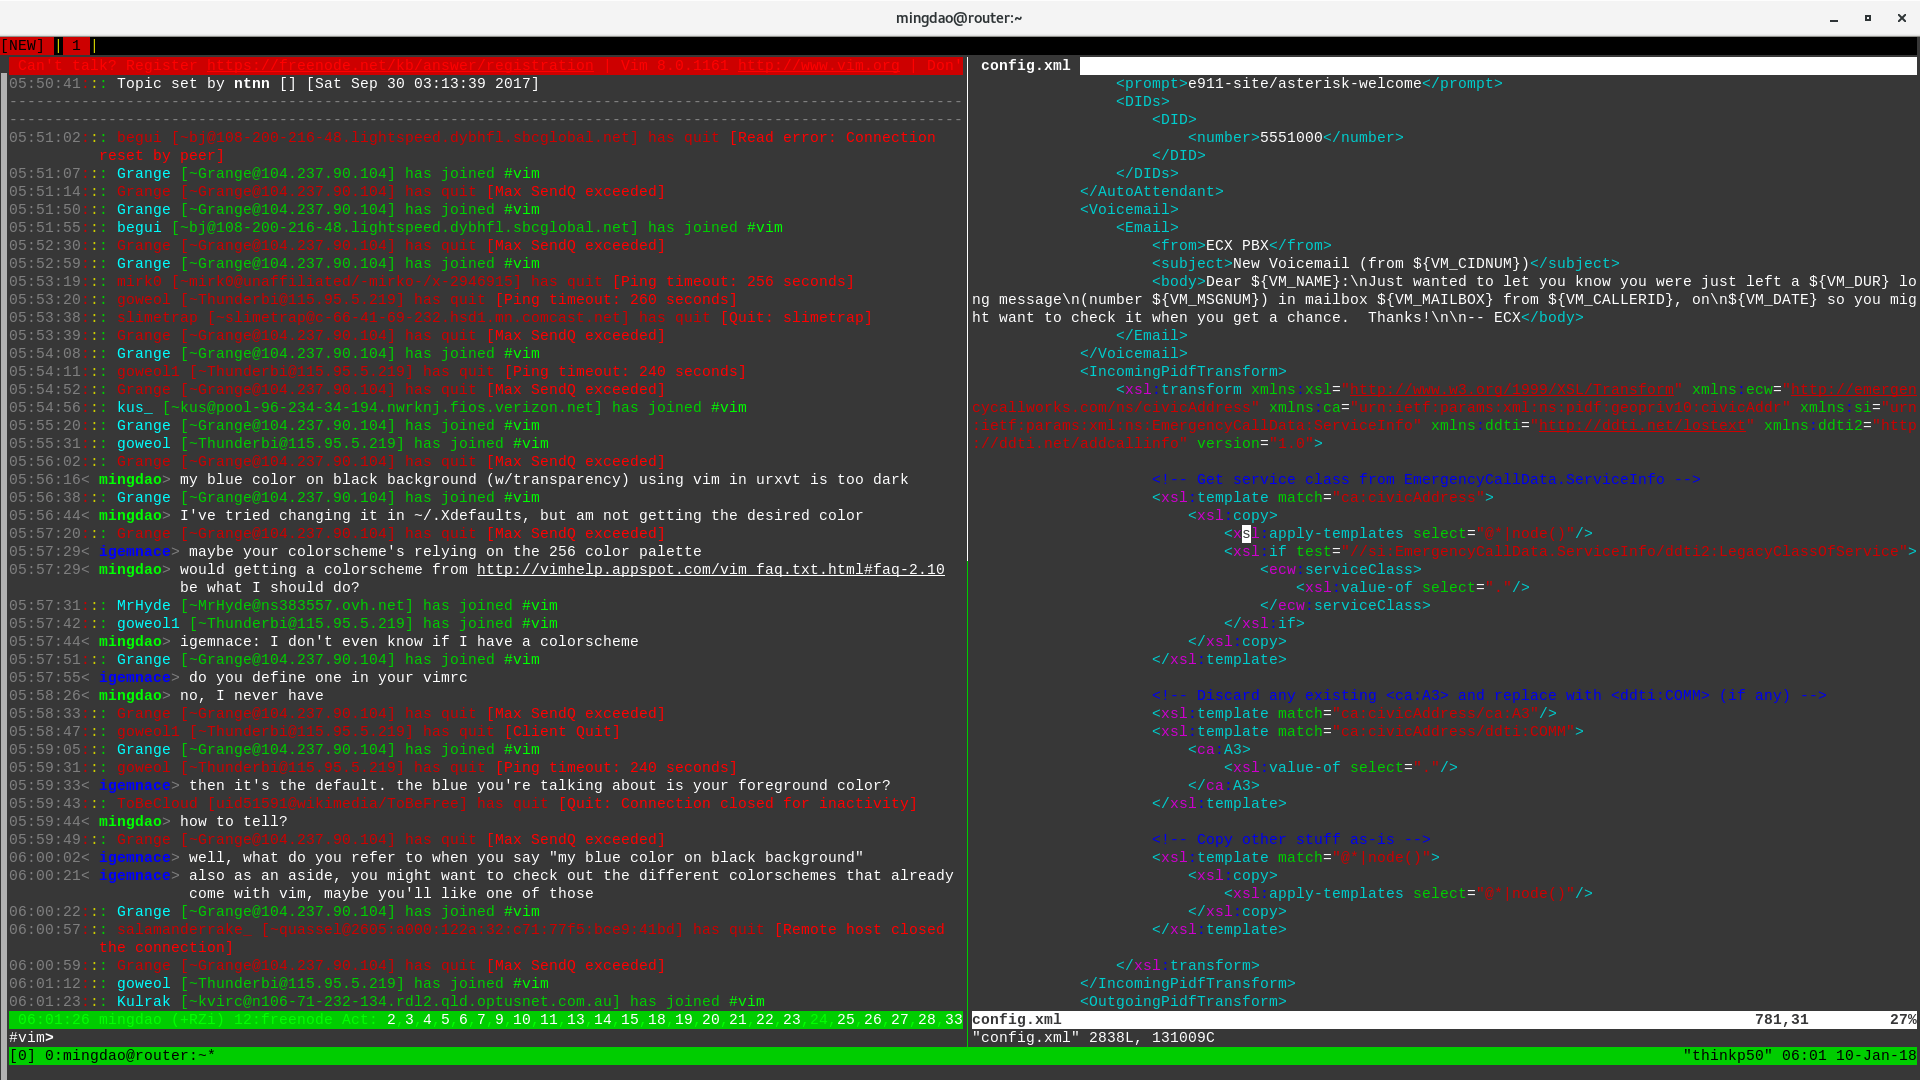Click the "Get service class from" comment

pyautogui.click(x=1426, y=480)
